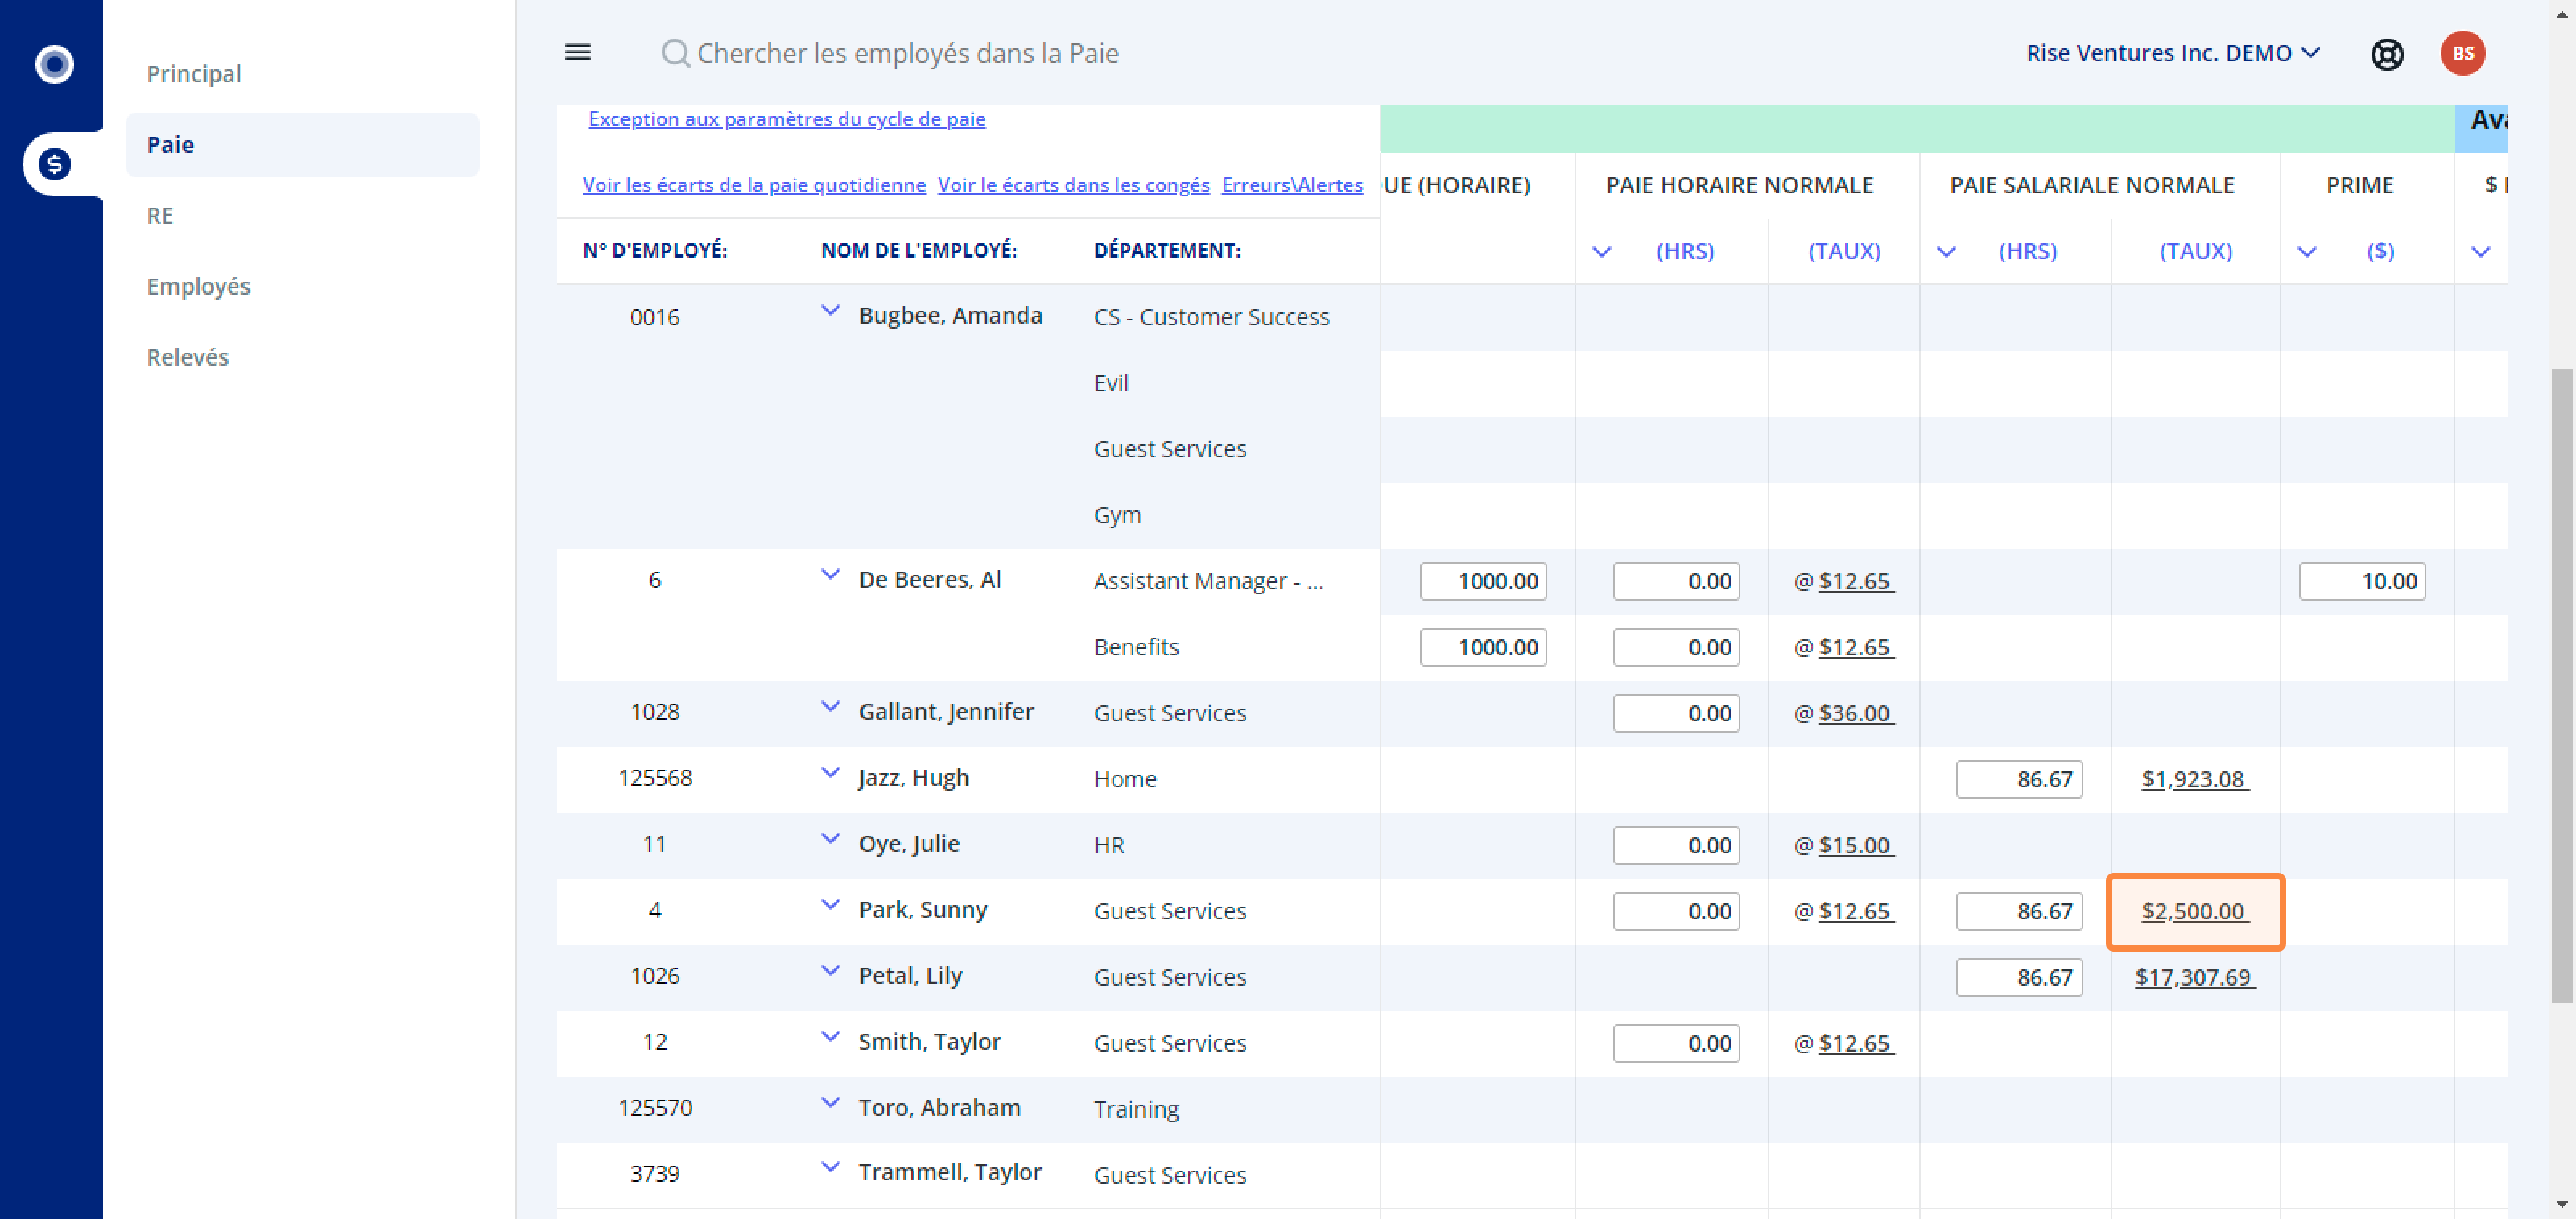This screenshot has height=1219, width=2576.
Task: Open Paie Horaire Normale column chevron
Action: [1602, 252]
